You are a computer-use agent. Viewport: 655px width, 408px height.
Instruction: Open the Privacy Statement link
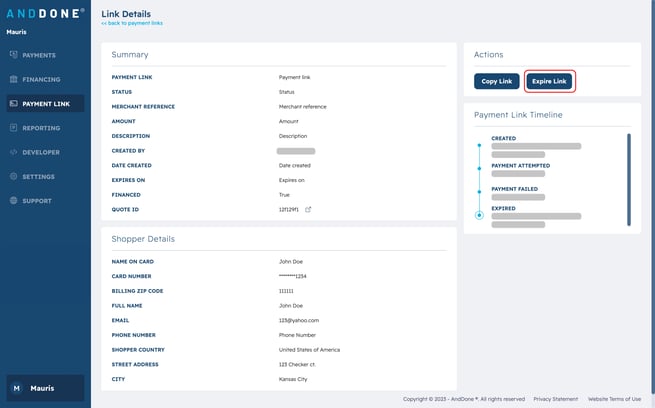[555, 399]
